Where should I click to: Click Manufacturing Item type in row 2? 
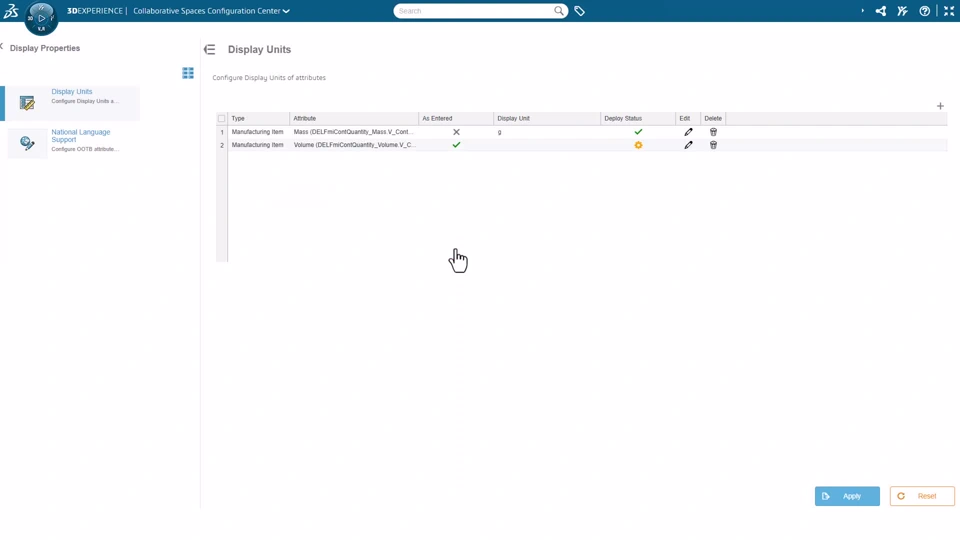(258, 145)
